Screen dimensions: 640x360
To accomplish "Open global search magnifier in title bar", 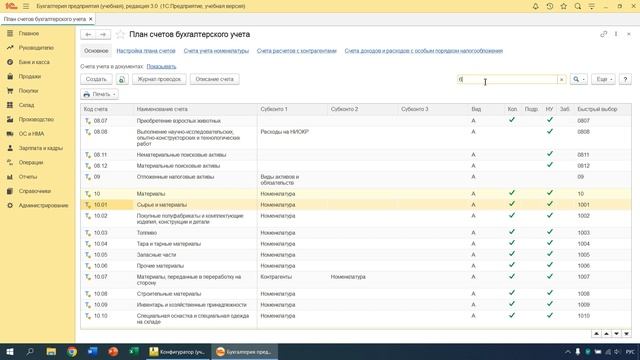I will 578,6.
